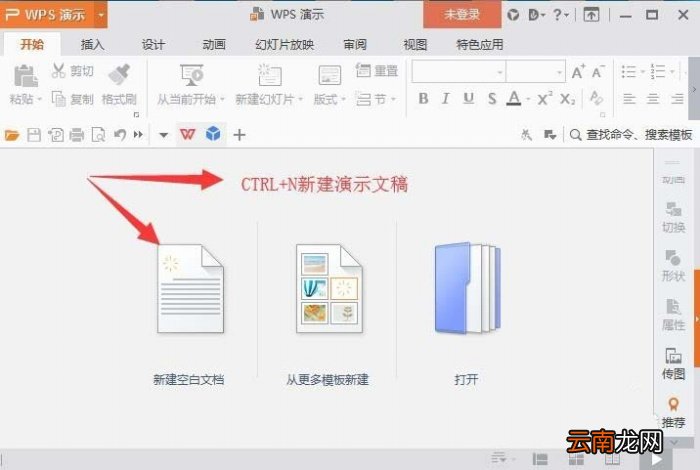The height and width of the screenshot is (470, 700).
Task: Switch to the Start (开始) ribbon tab
Action: coord(32,45)
